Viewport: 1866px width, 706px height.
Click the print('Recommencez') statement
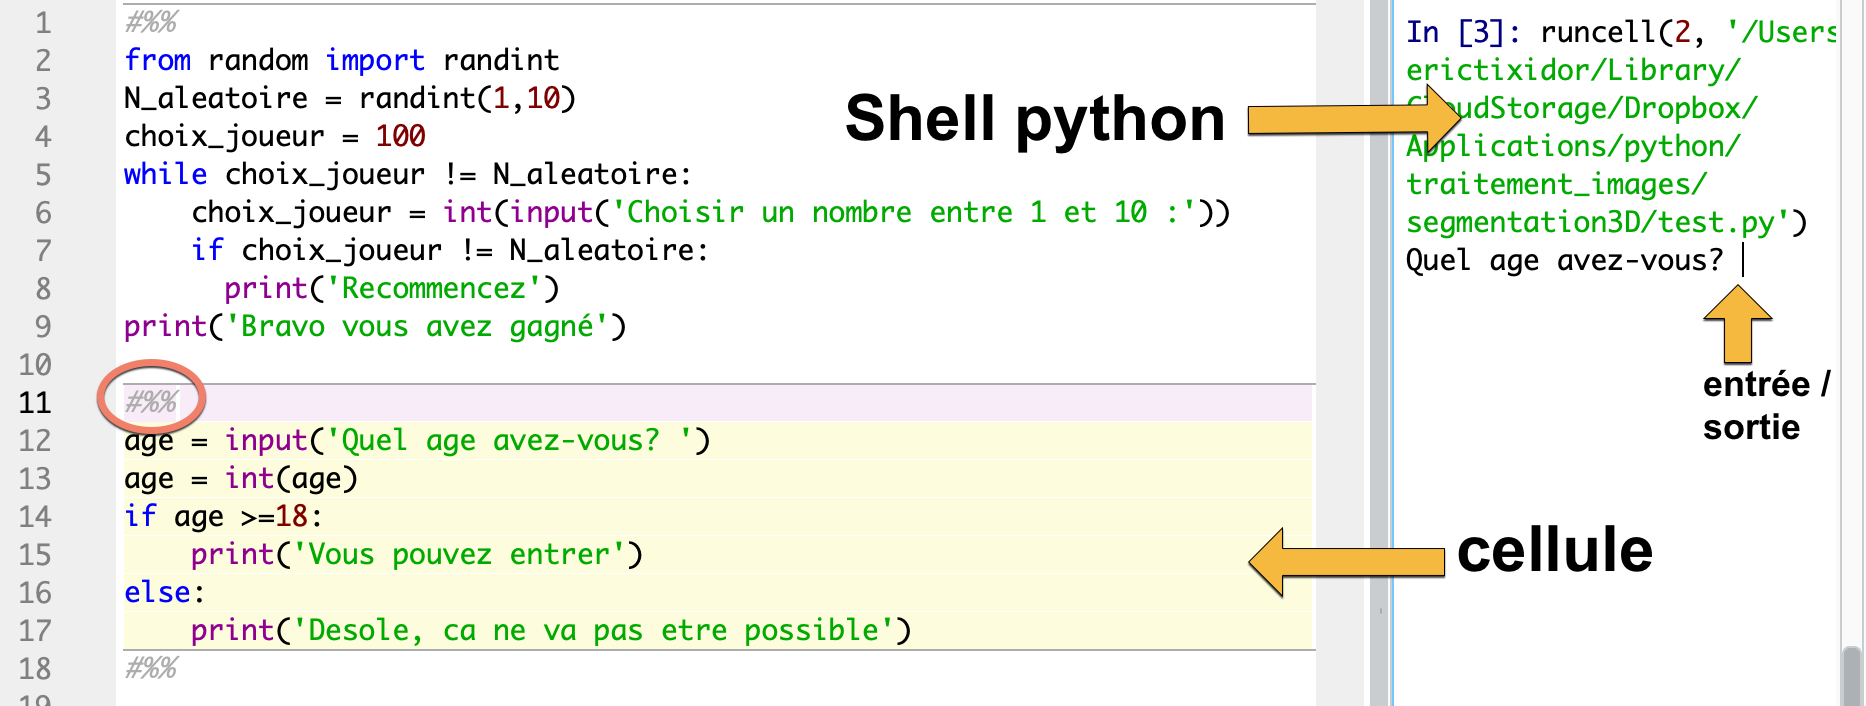coord(391,288)
